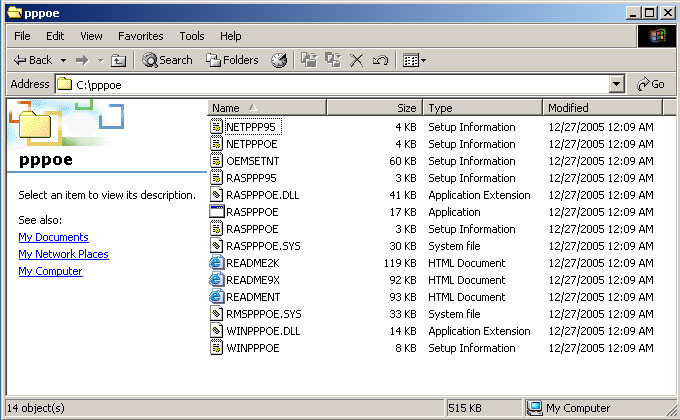Click the window resize grip corner

click(671, 410)
